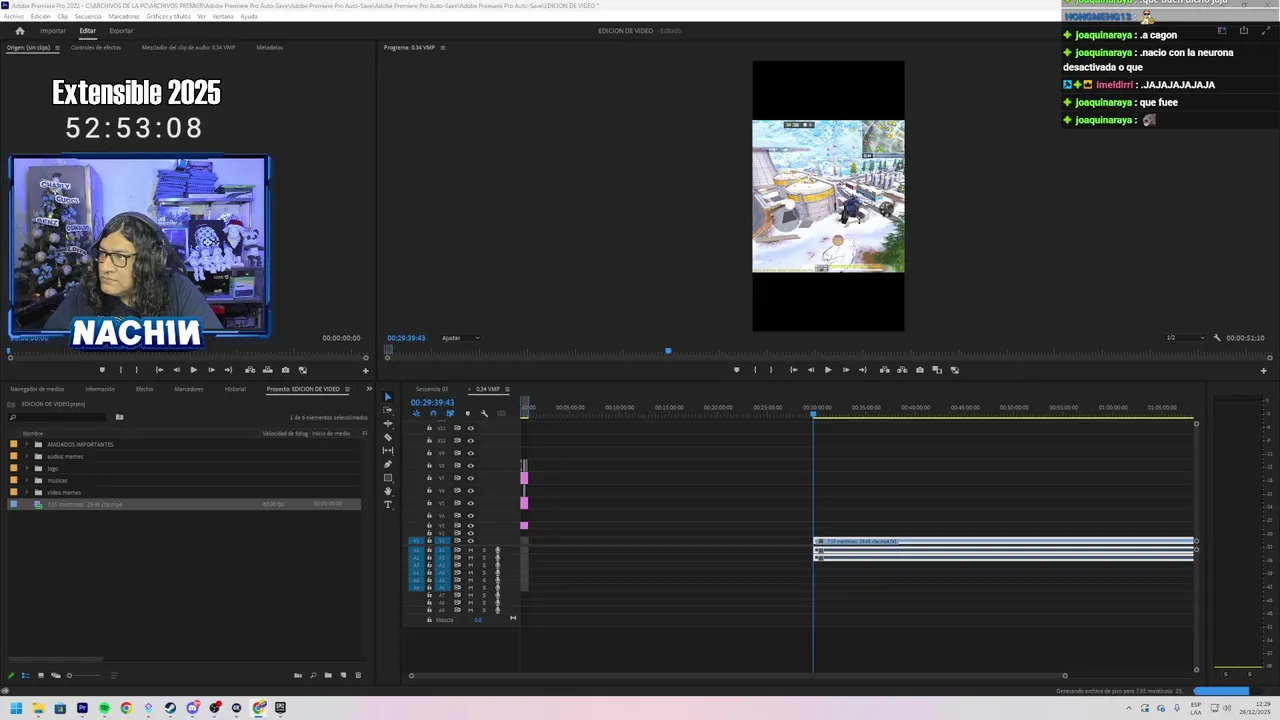Image resolution: width=1280 pixels, height=720 pixels.
Task: Switch project panel to icon view
Action: pos(41,675)
